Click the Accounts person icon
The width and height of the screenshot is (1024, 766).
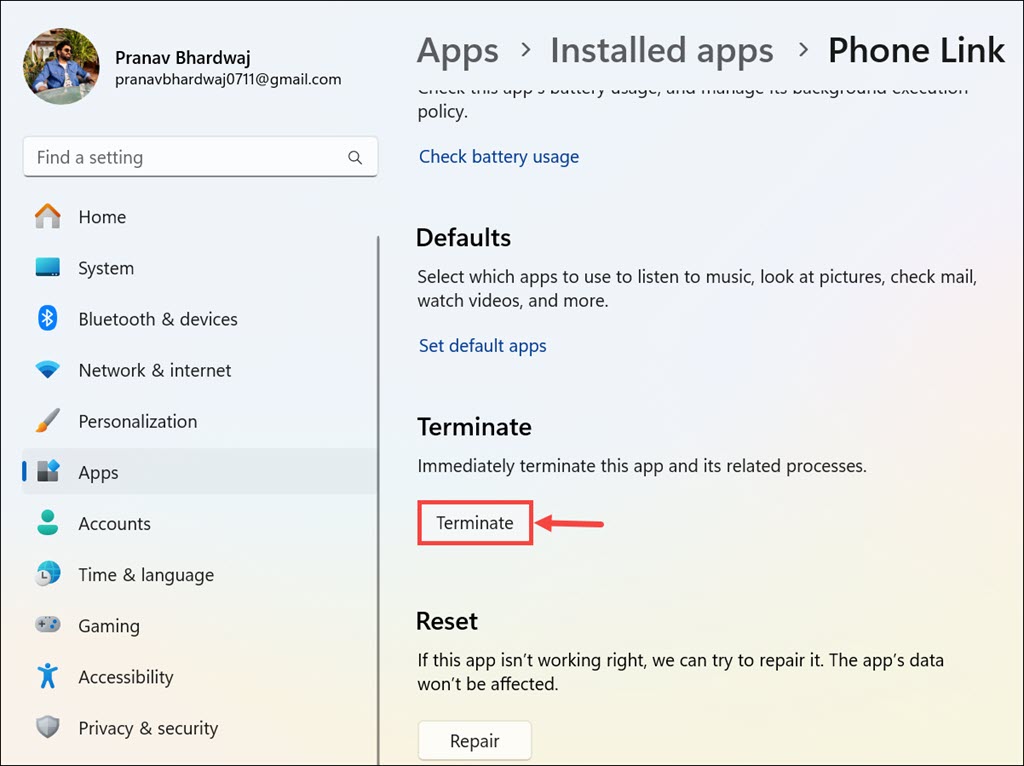tap(48, 523)
